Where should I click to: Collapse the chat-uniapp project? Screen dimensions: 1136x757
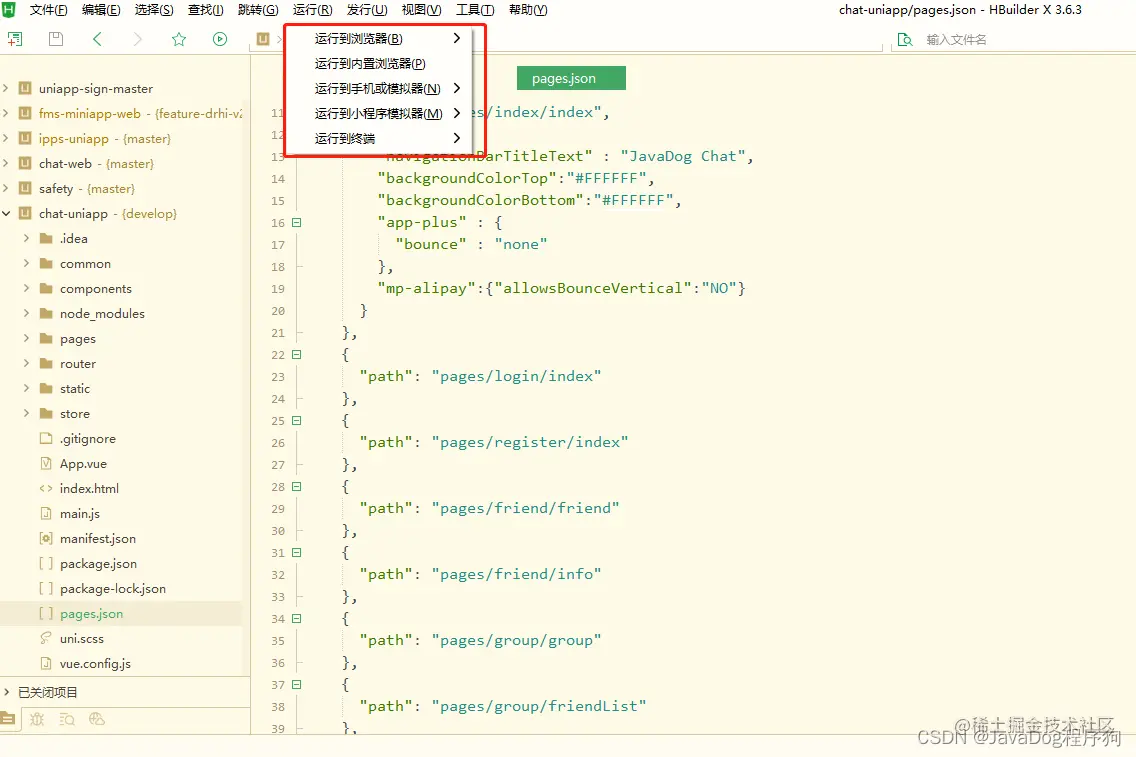[6, 214]
